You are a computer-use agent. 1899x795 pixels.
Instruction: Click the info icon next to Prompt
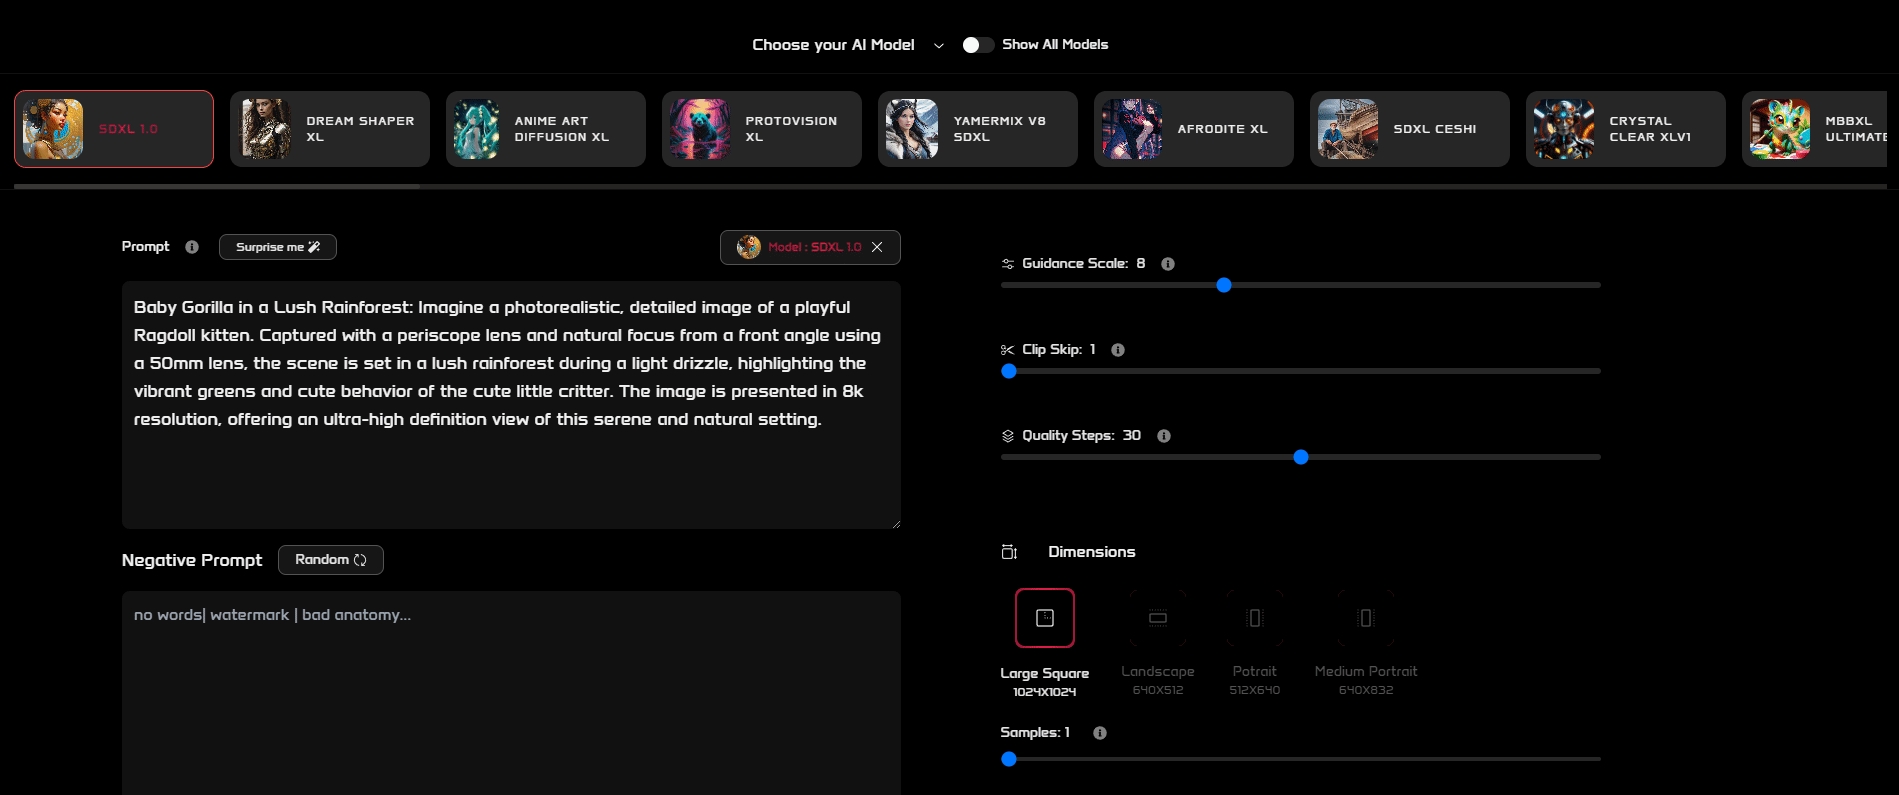click(x=192, y=247)
